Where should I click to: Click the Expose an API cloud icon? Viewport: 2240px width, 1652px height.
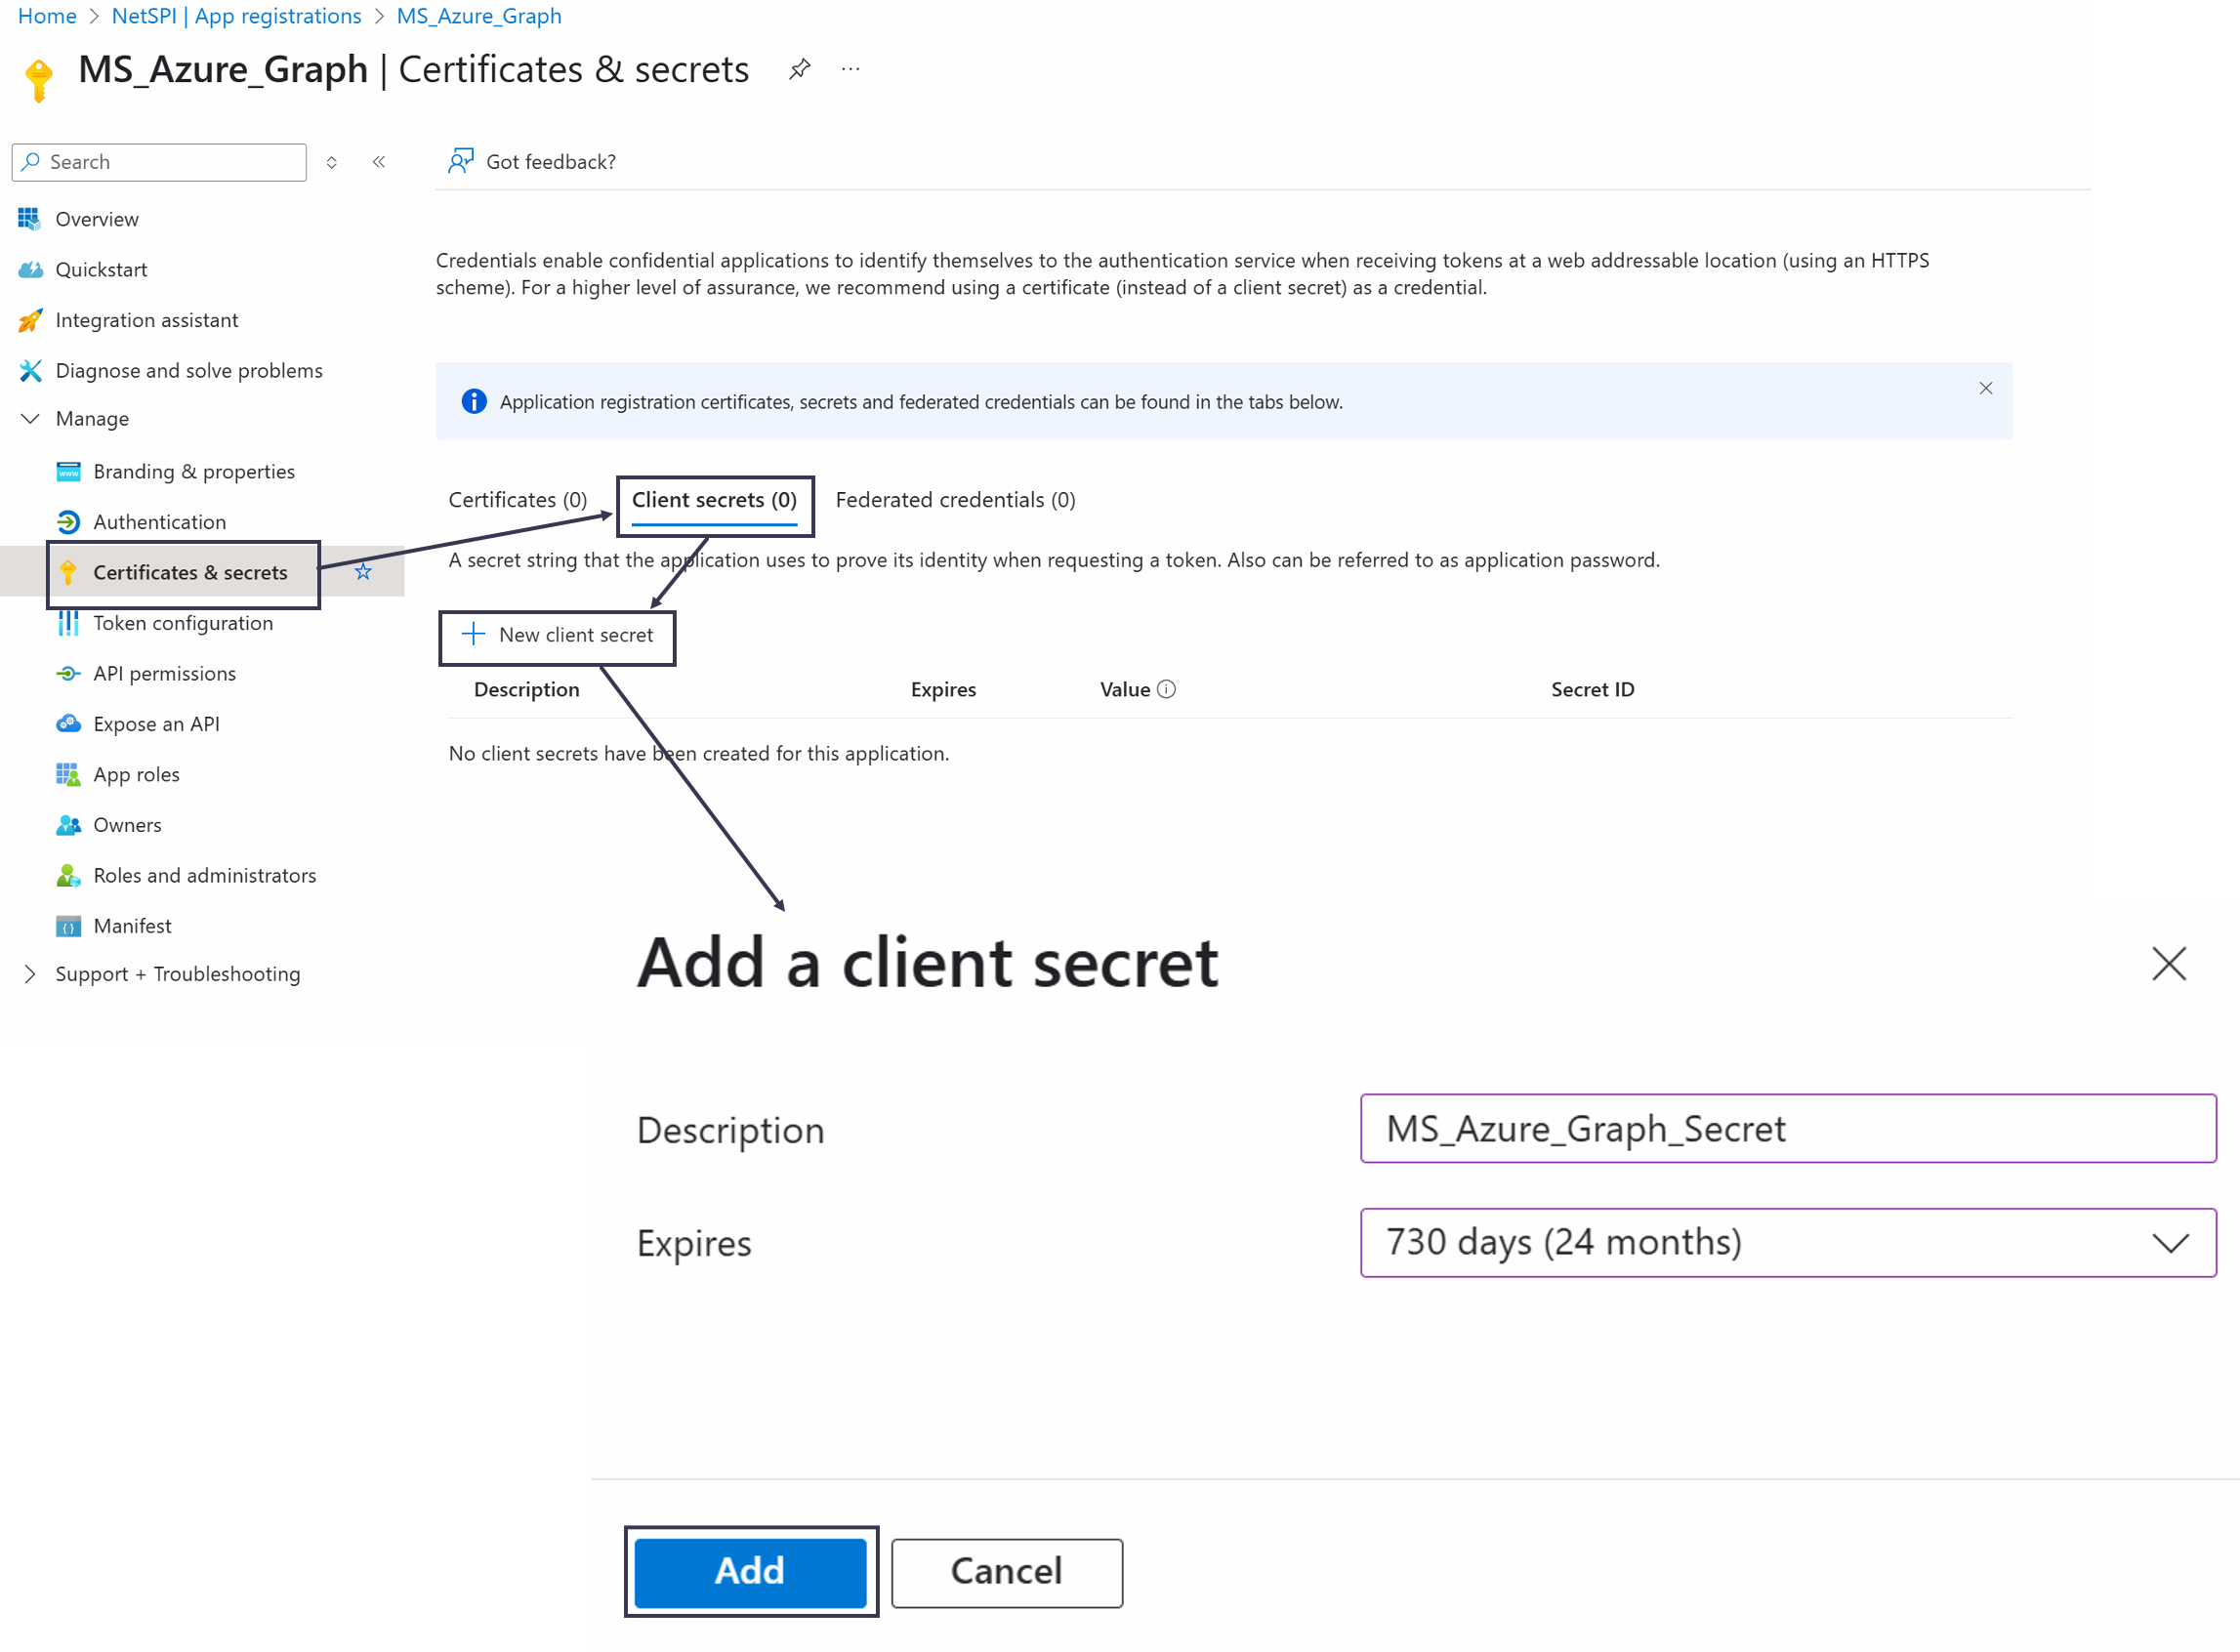[68, 724]
